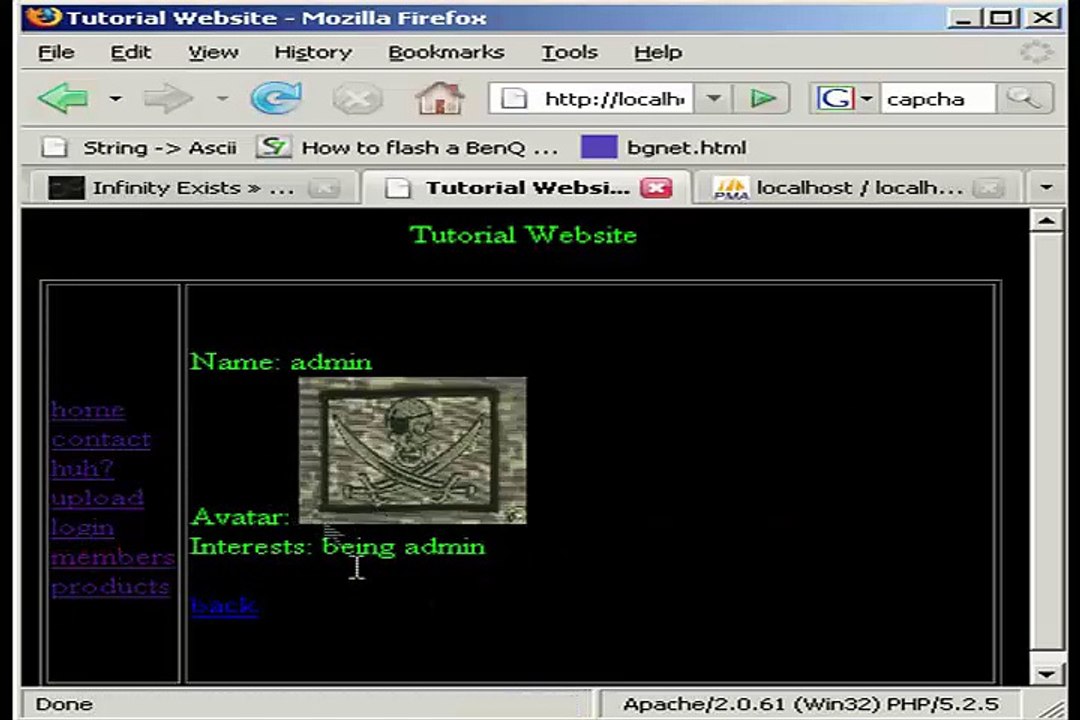
Task: Open the History menu
Action: [x=313, y=52]
